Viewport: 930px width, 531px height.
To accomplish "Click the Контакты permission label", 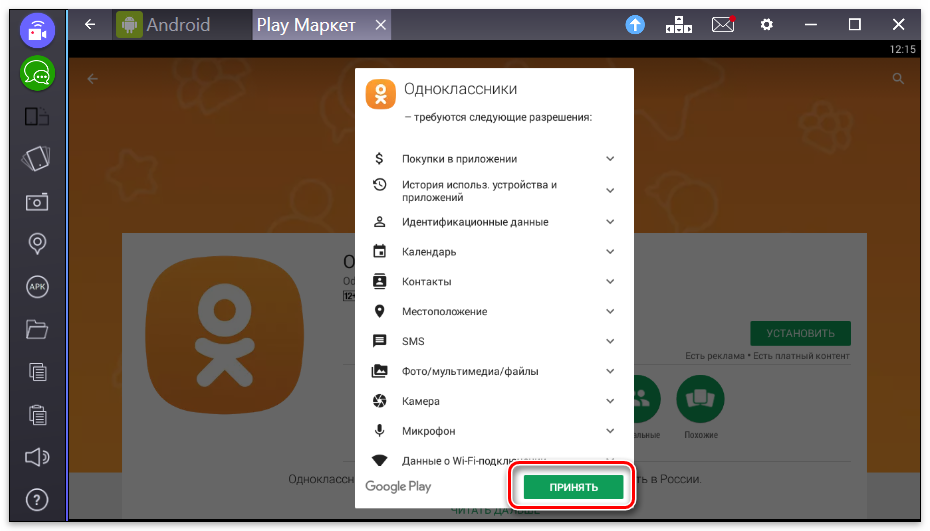I will pyautogui.click(x=426, y=282).
